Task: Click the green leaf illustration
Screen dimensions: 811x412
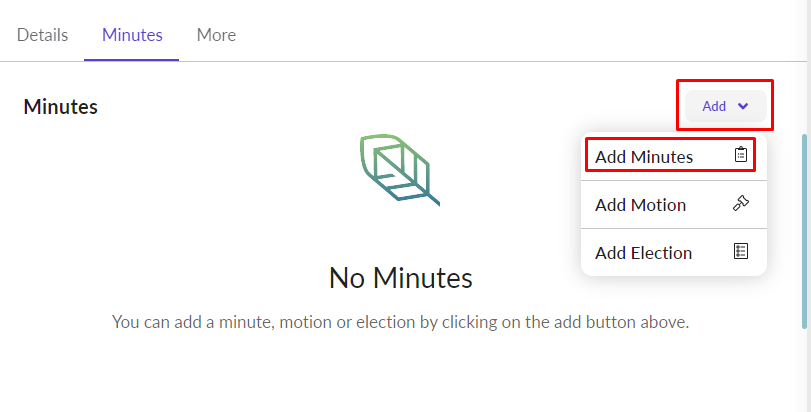Action: [x=398, y=168]
